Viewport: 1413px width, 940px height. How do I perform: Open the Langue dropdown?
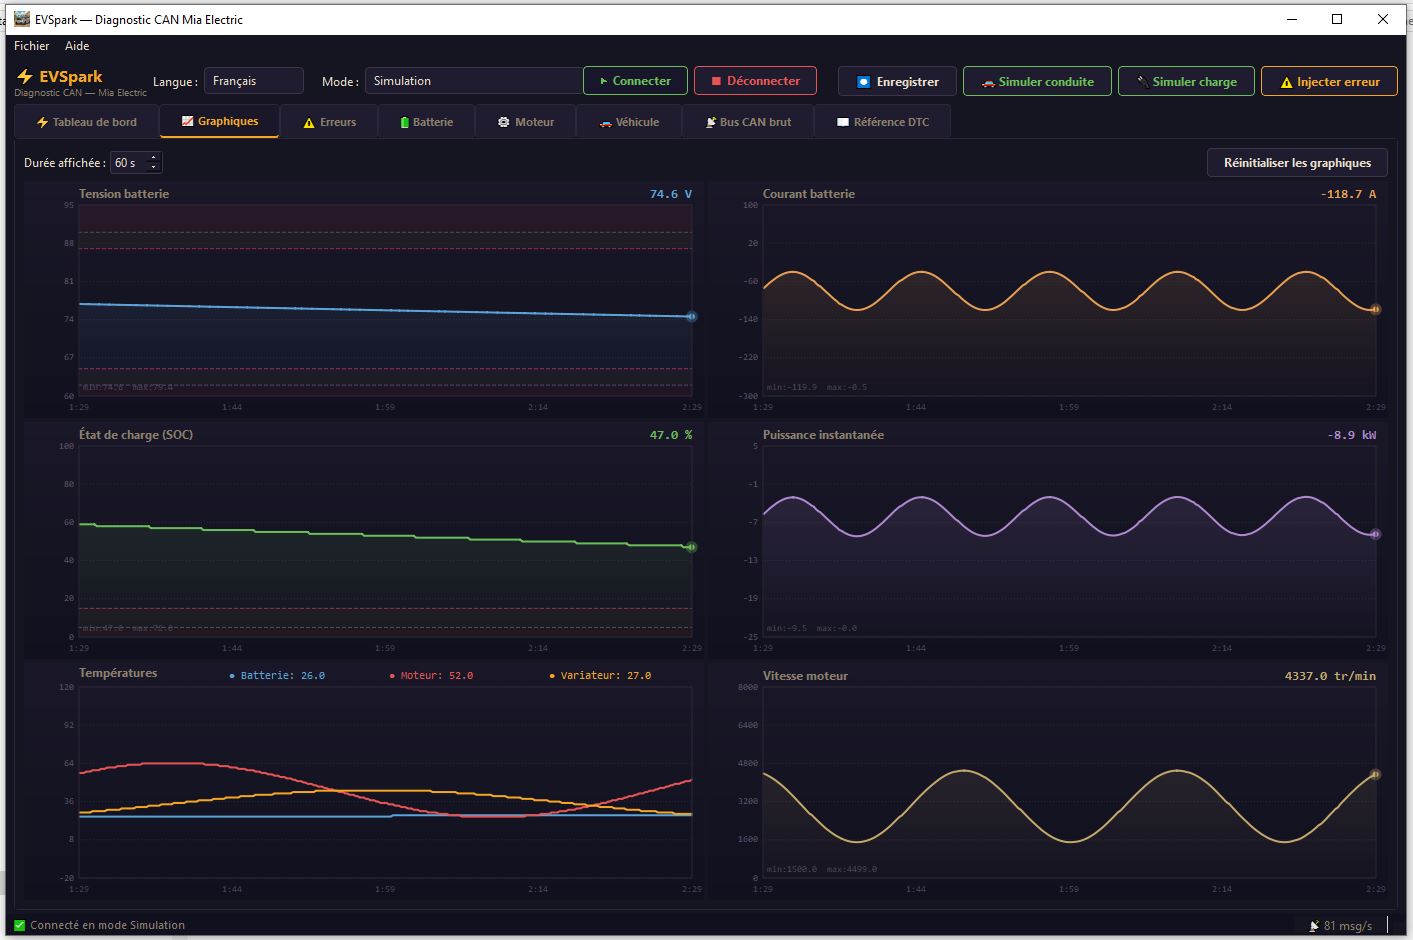coord(253,81)
